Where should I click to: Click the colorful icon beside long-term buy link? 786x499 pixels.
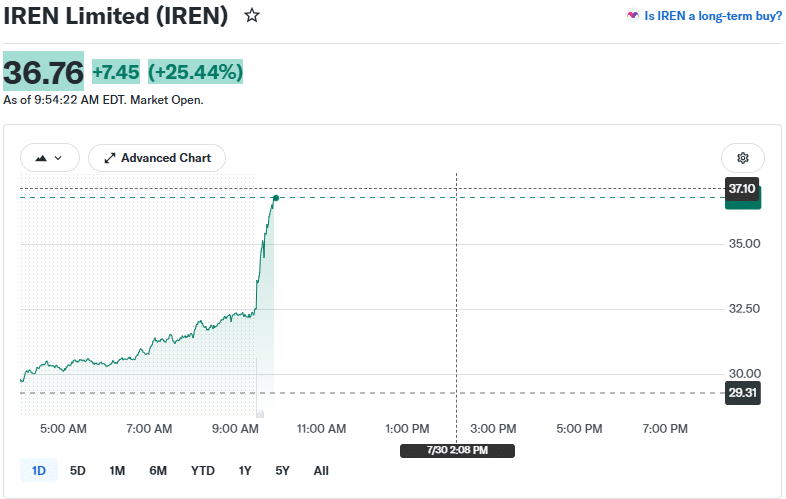pos(633,16)
